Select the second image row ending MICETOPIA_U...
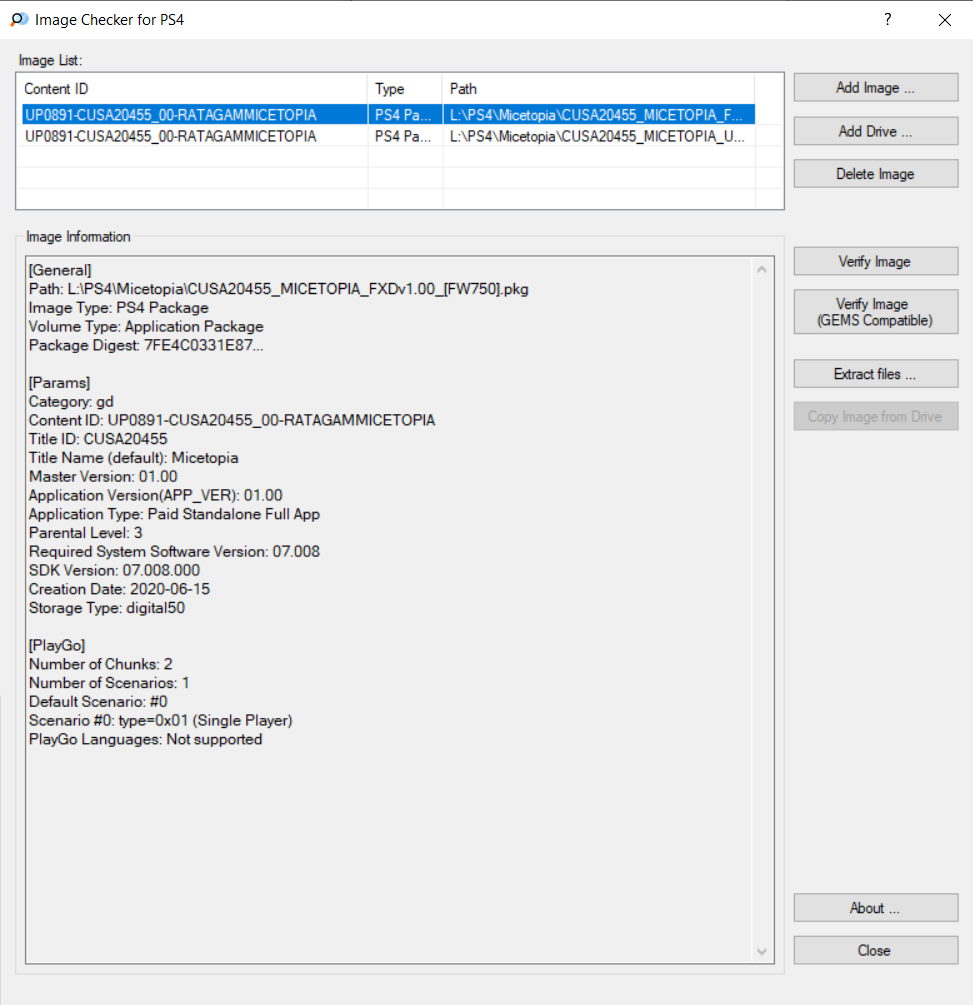Screen dimensions: 973x1005 pyautogui.click(x=388, y=136)
